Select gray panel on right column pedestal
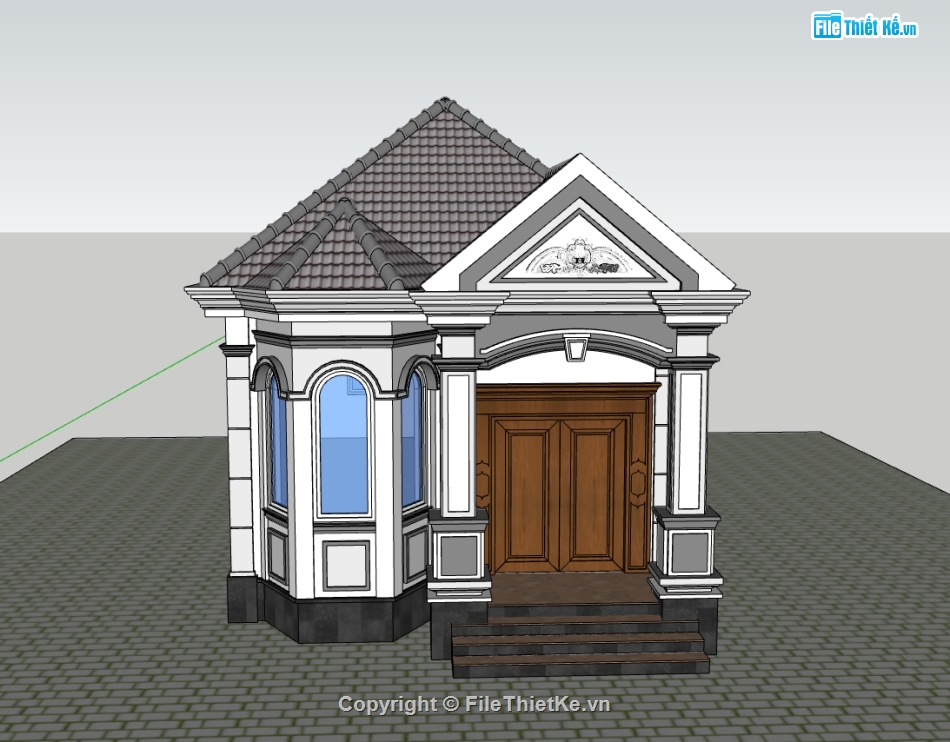 pyautogui.click(x=689, y=551)
